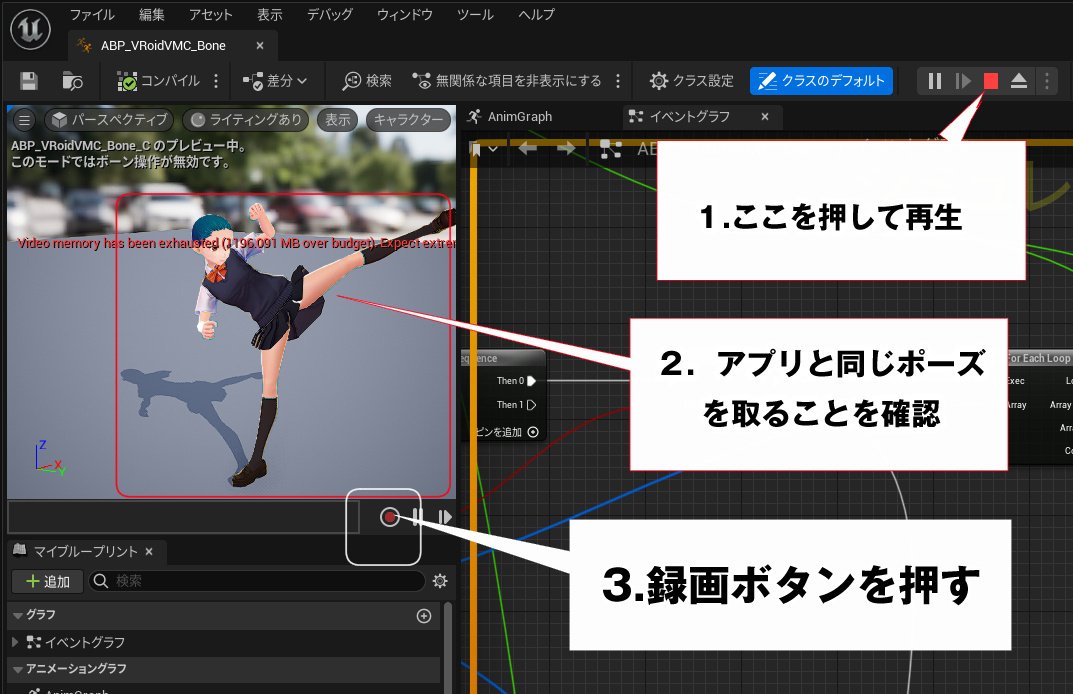Click preview timeline scrub bar
This screenshot has height=694, width=1073.
click(x=183, y=517)
